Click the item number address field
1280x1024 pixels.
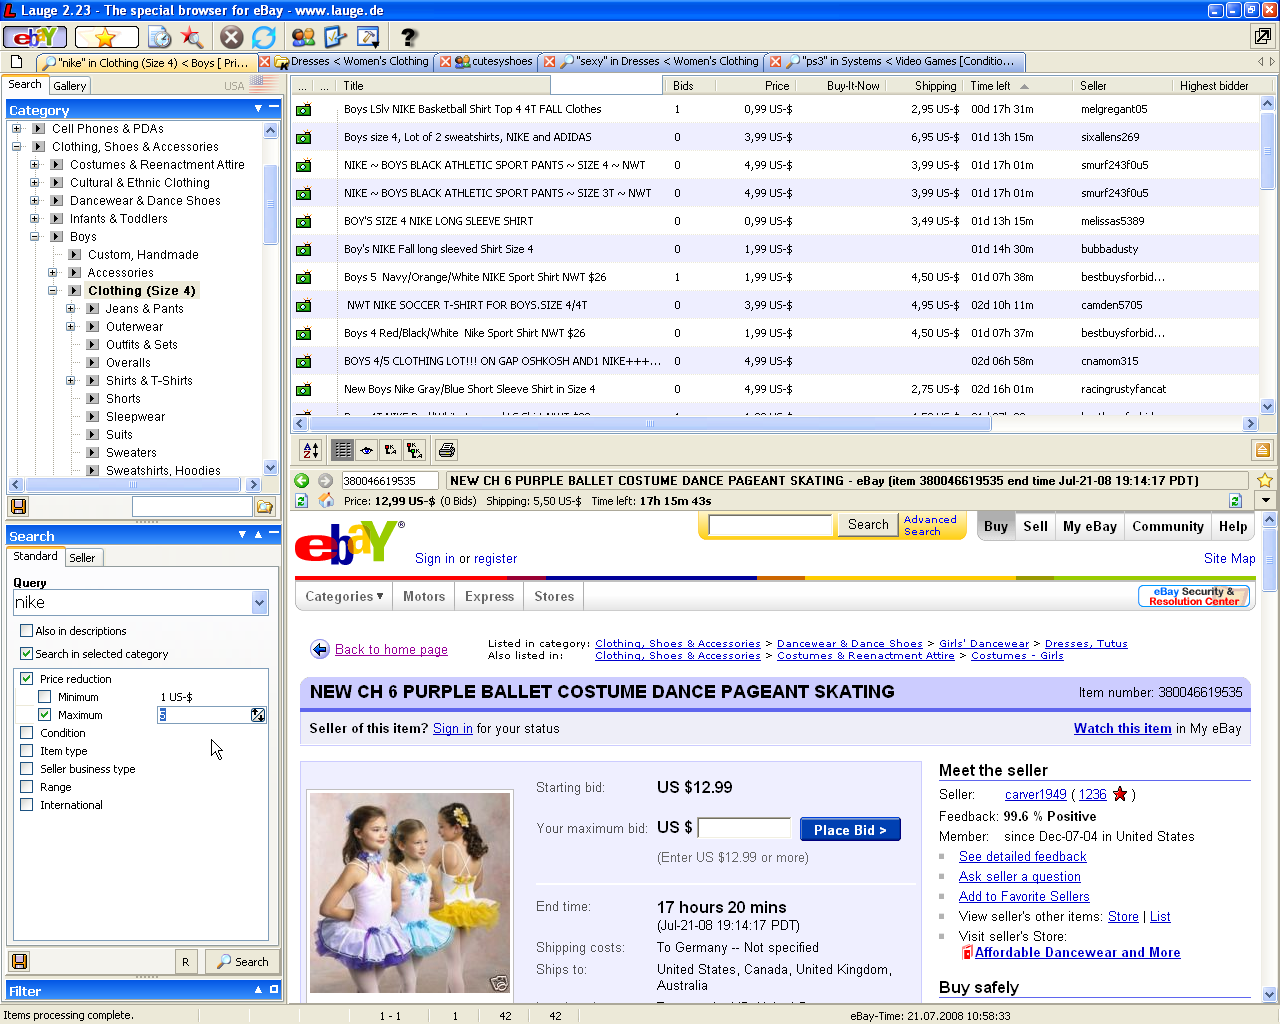tap(389, 481)
